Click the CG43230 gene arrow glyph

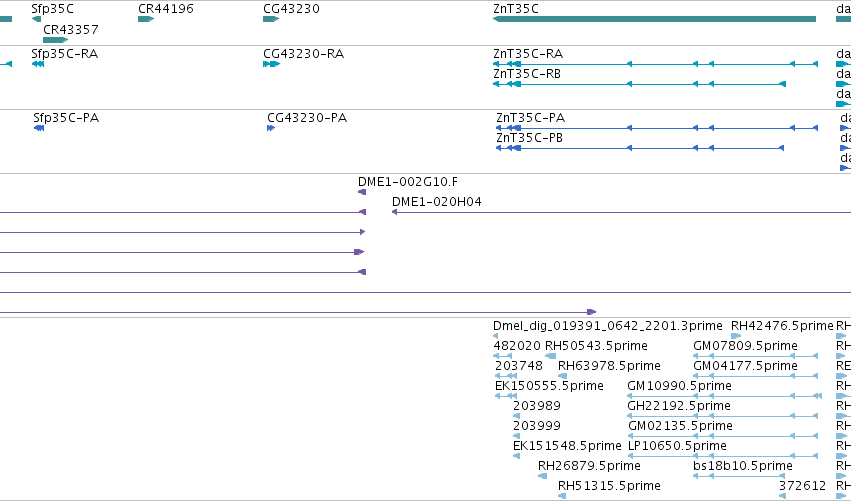(x=271, y=19)
